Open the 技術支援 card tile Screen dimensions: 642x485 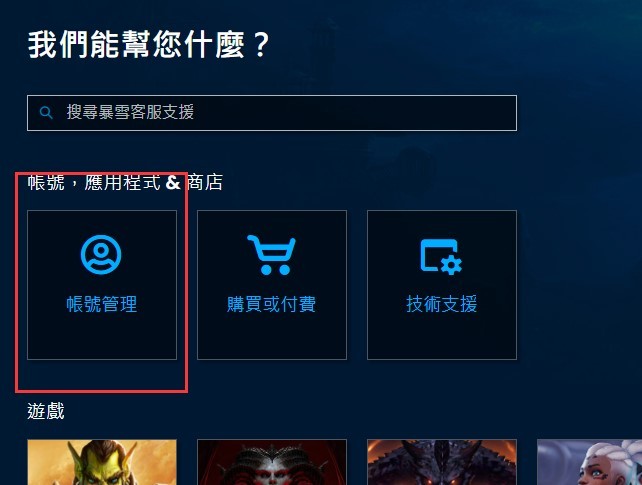pos(442,285)
